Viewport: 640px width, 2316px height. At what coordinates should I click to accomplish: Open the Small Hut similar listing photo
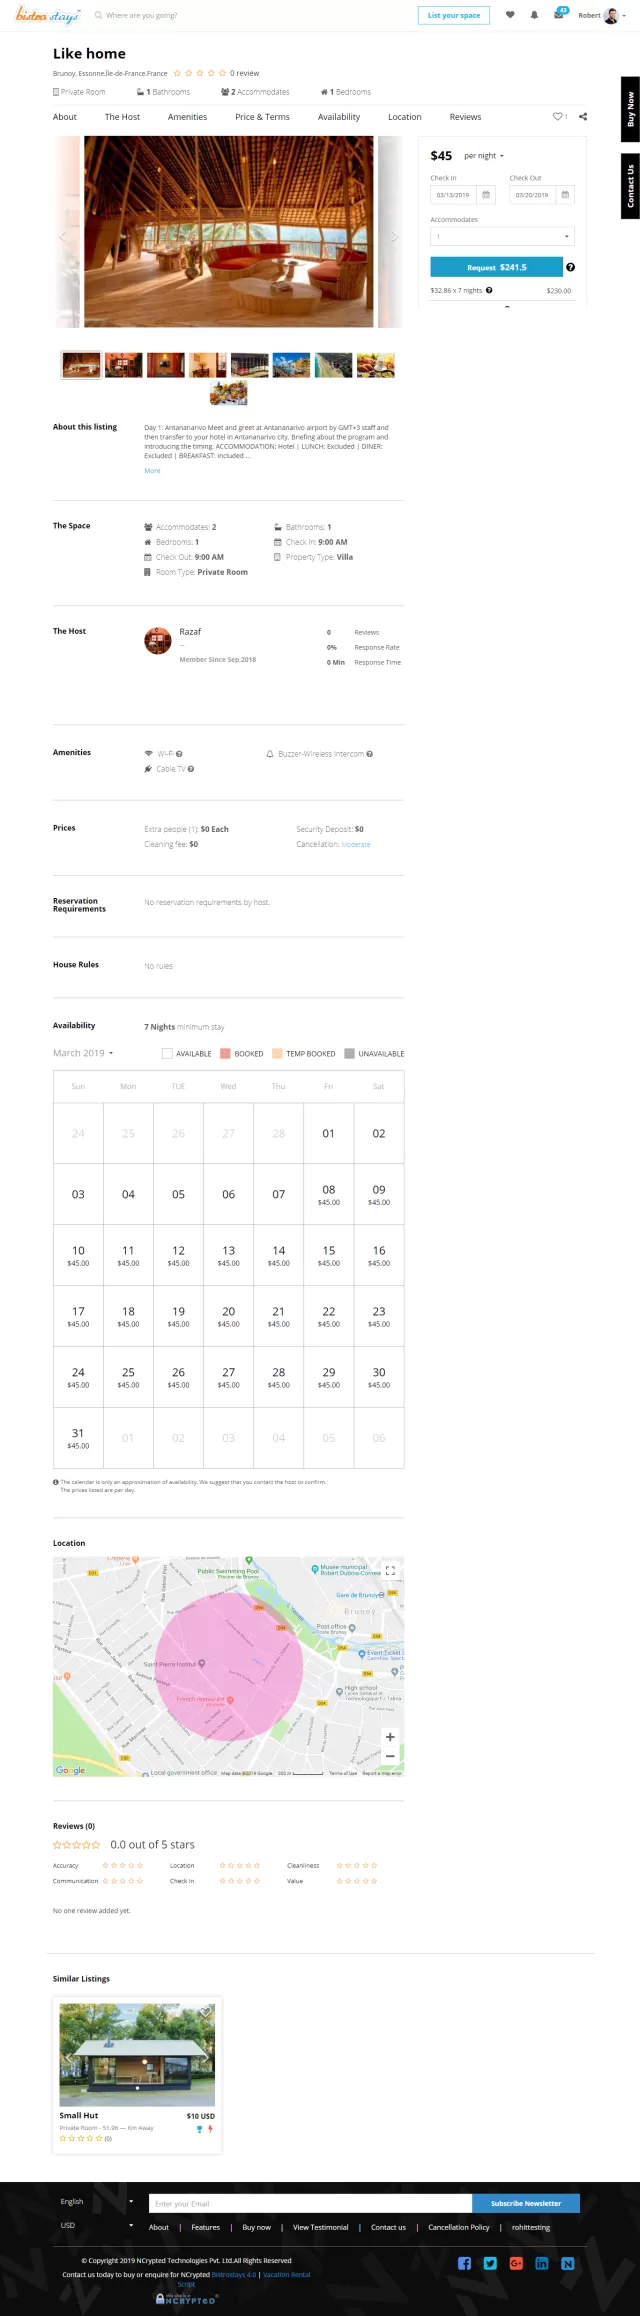pyautogui.click(x=137, y=2054)
